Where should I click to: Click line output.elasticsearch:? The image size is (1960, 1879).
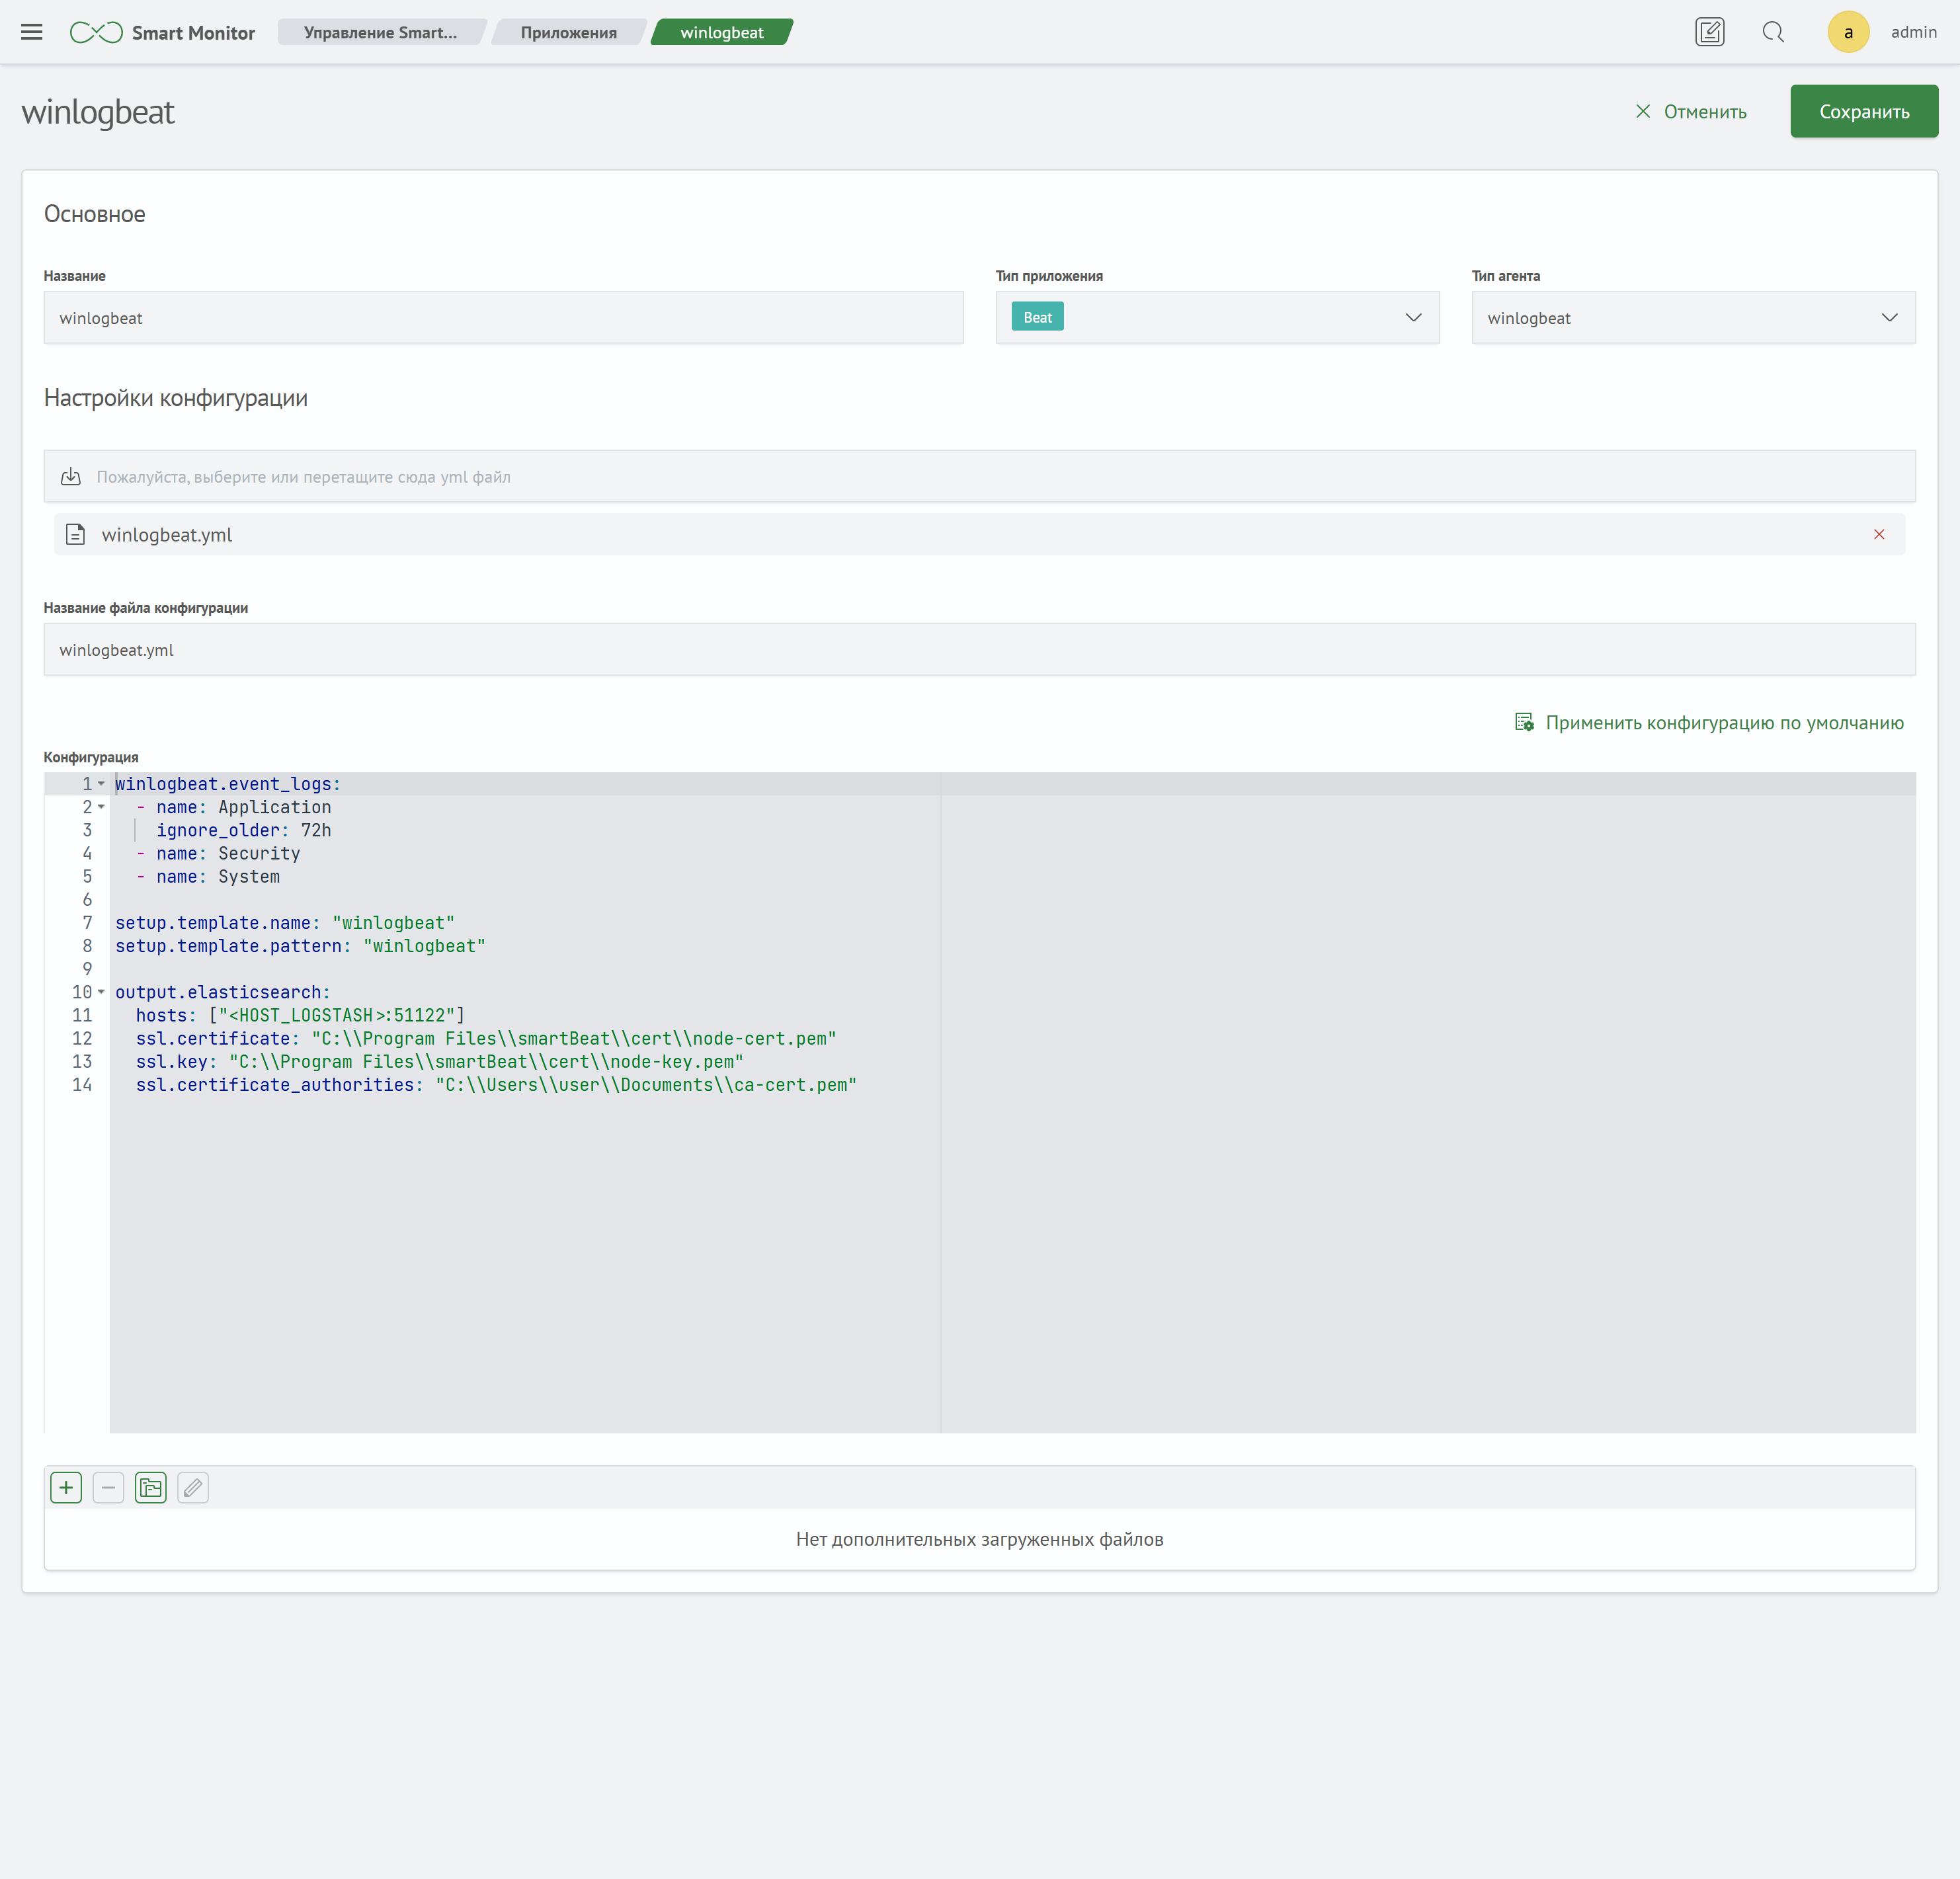coord(223,992)
